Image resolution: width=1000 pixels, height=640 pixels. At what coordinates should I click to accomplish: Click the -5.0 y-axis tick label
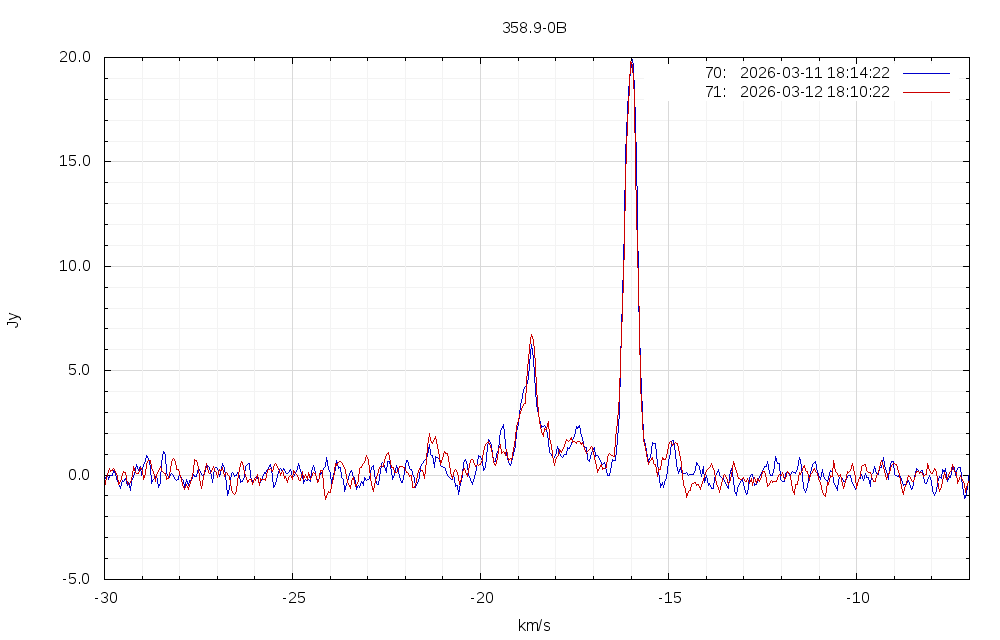point(77,579)
